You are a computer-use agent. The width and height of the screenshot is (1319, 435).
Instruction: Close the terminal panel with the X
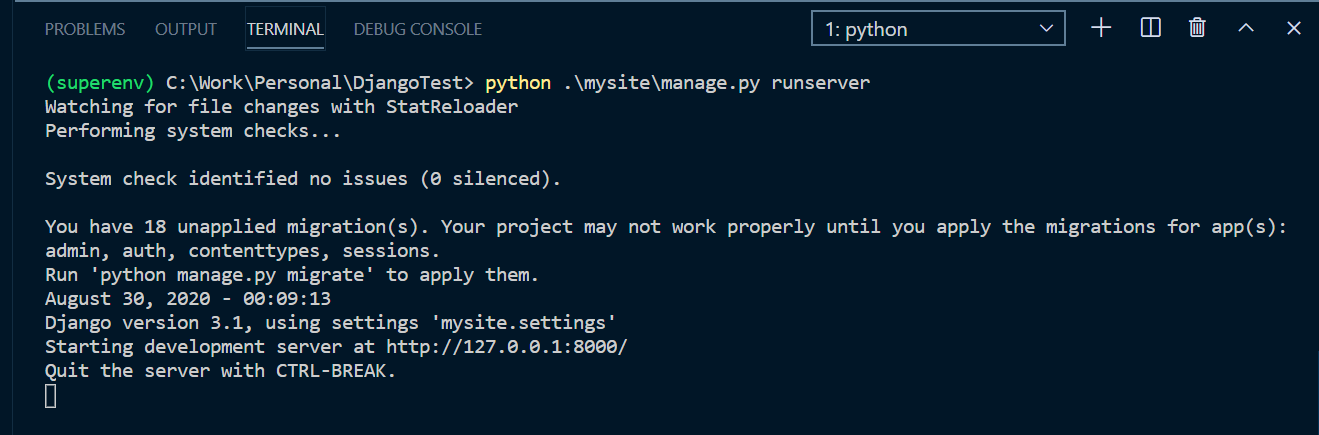1293,29
